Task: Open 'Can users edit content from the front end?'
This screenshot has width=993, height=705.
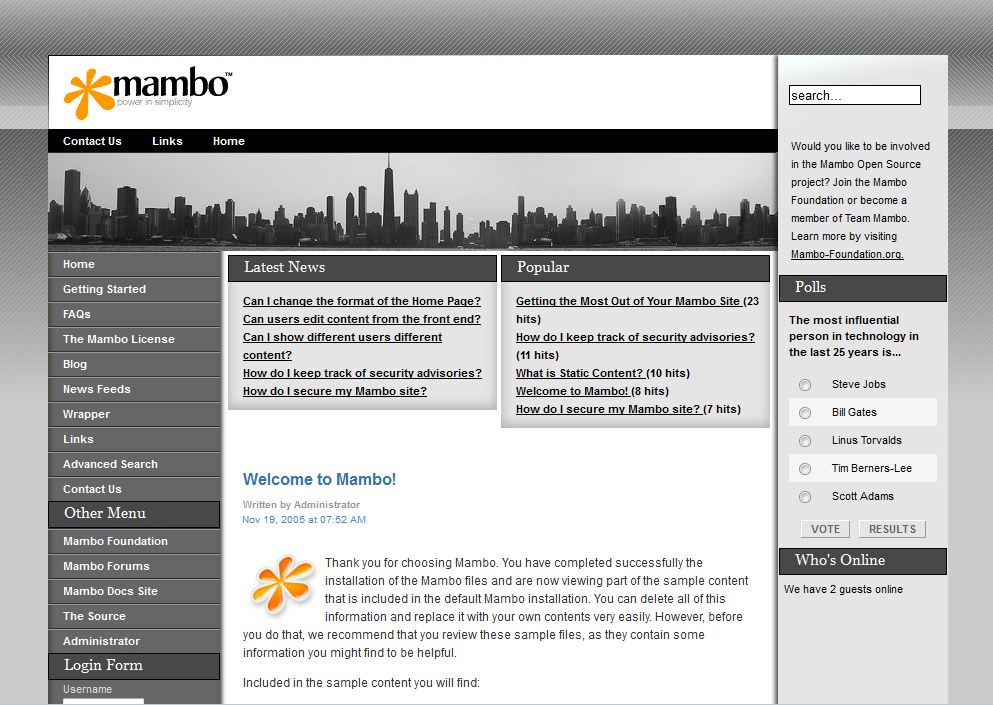Action: click(362, 319)
